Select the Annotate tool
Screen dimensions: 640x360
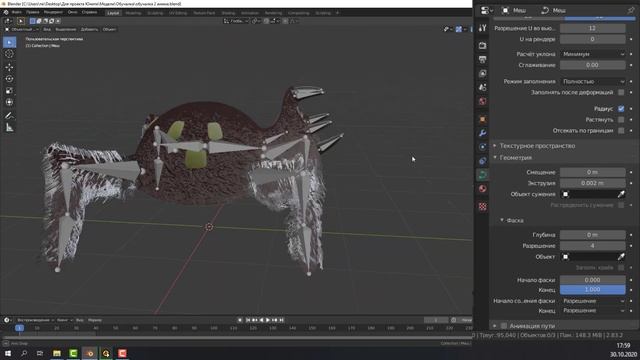point(9,116)
